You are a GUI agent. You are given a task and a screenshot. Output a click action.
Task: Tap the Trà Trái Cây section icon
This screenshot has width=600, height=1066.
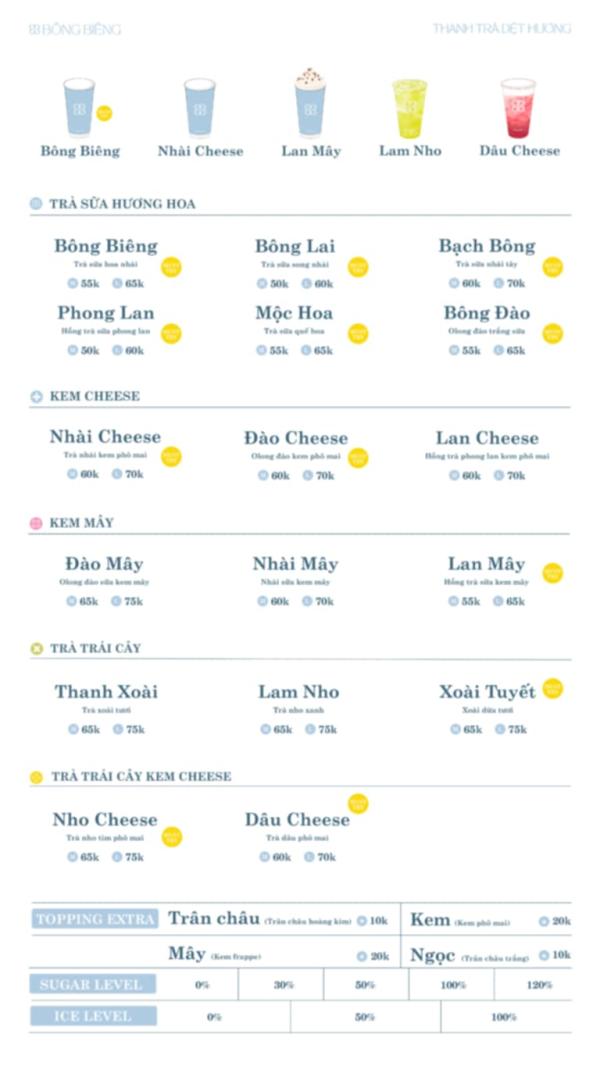(x=37, y=649)
